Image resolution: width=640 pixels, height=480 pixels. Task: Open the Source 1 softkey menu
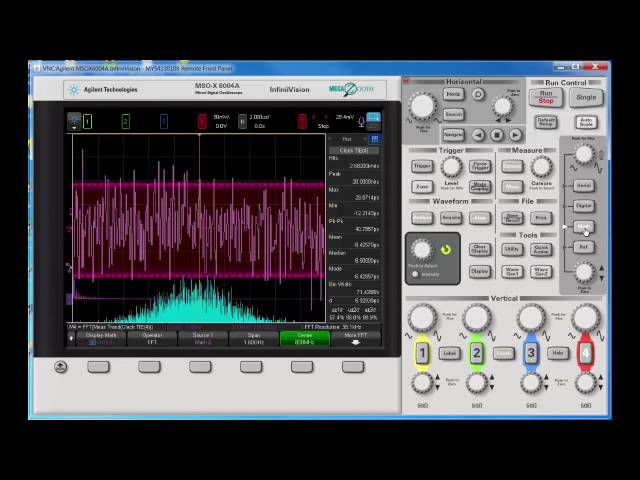(203, 338)
